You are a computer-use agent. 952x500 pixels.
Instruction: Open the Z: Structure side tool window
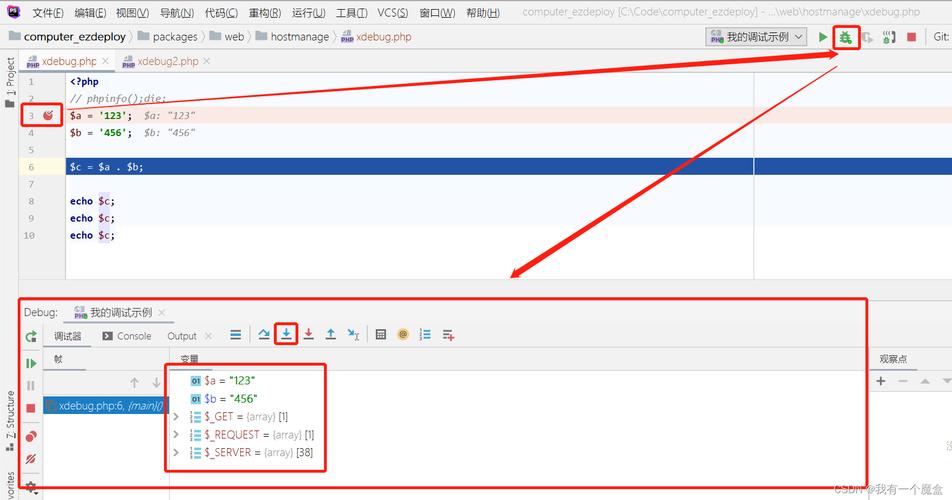10,420
